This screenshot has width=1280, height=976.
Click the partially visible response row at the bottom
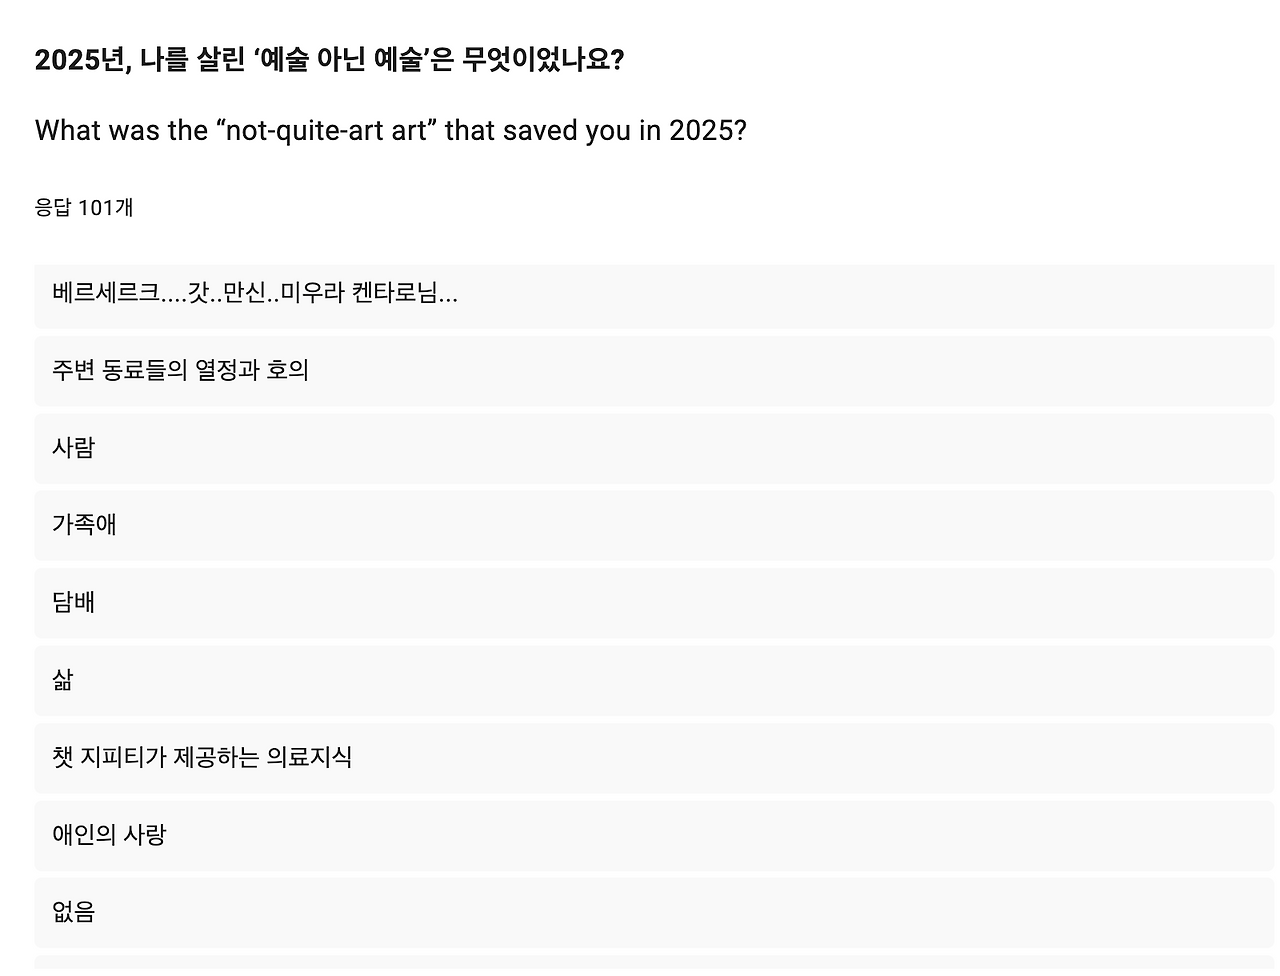point(654,965)
